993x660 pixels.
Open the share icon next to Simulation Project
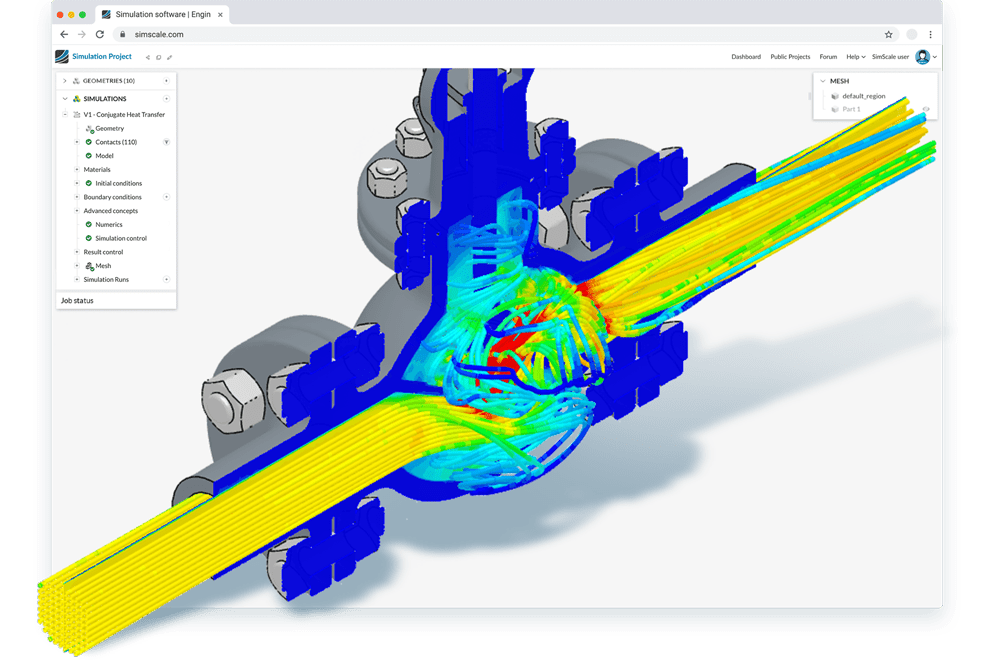click(146, 57)
